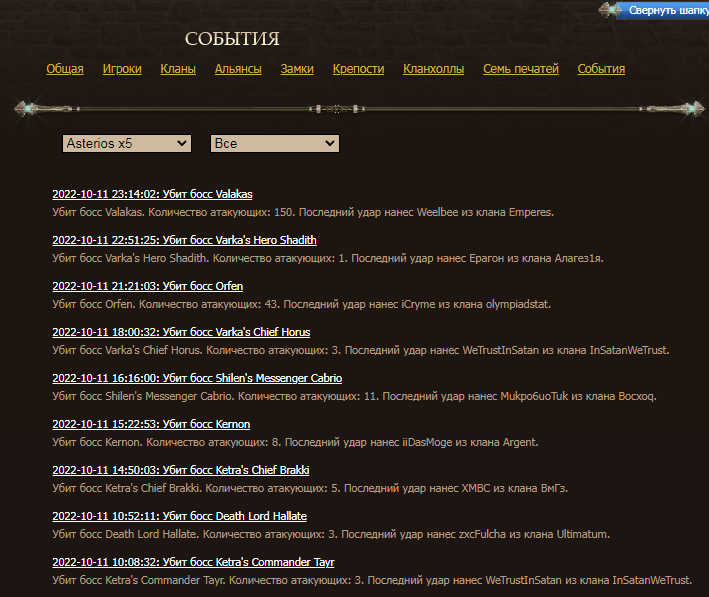Screen dimensions: 709x597
Task: Click the Свернуть шапку collapse header button
Action: pyautogui.click(x=666, y=10)
